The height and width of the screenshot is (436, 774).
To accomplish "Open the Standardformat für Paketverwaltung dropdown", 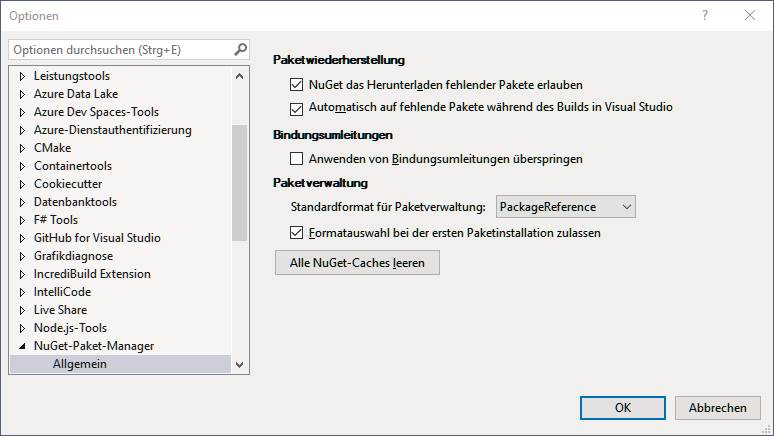I will point(566,207).
